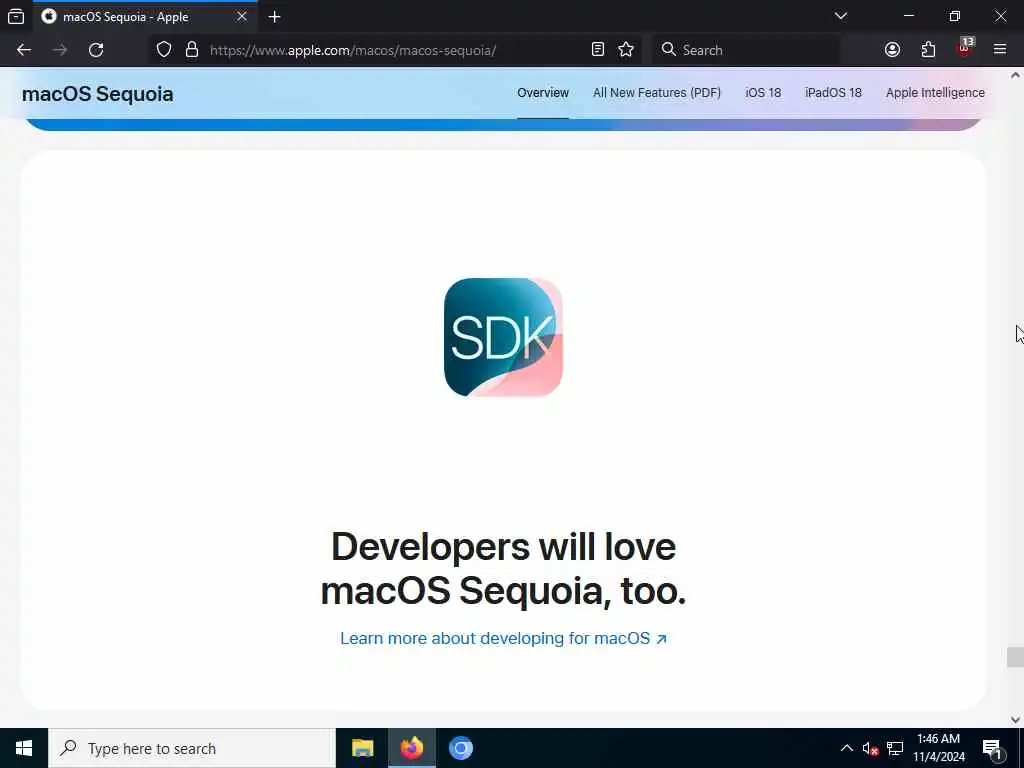
Task: Select the Overview nav item
Action: tap(543, 93)
